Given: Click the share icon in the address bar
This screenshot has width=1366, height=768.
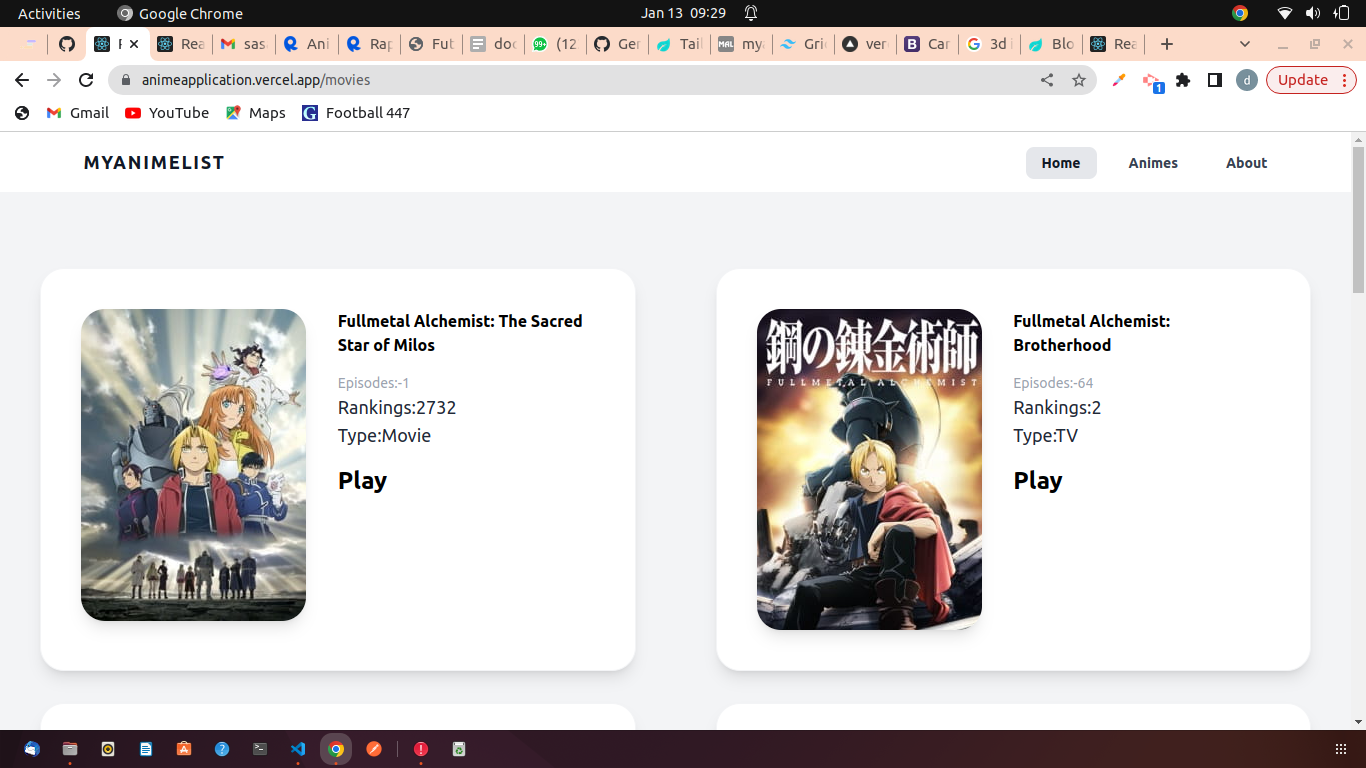Looking at the screenshot, I should (1046, 80).
